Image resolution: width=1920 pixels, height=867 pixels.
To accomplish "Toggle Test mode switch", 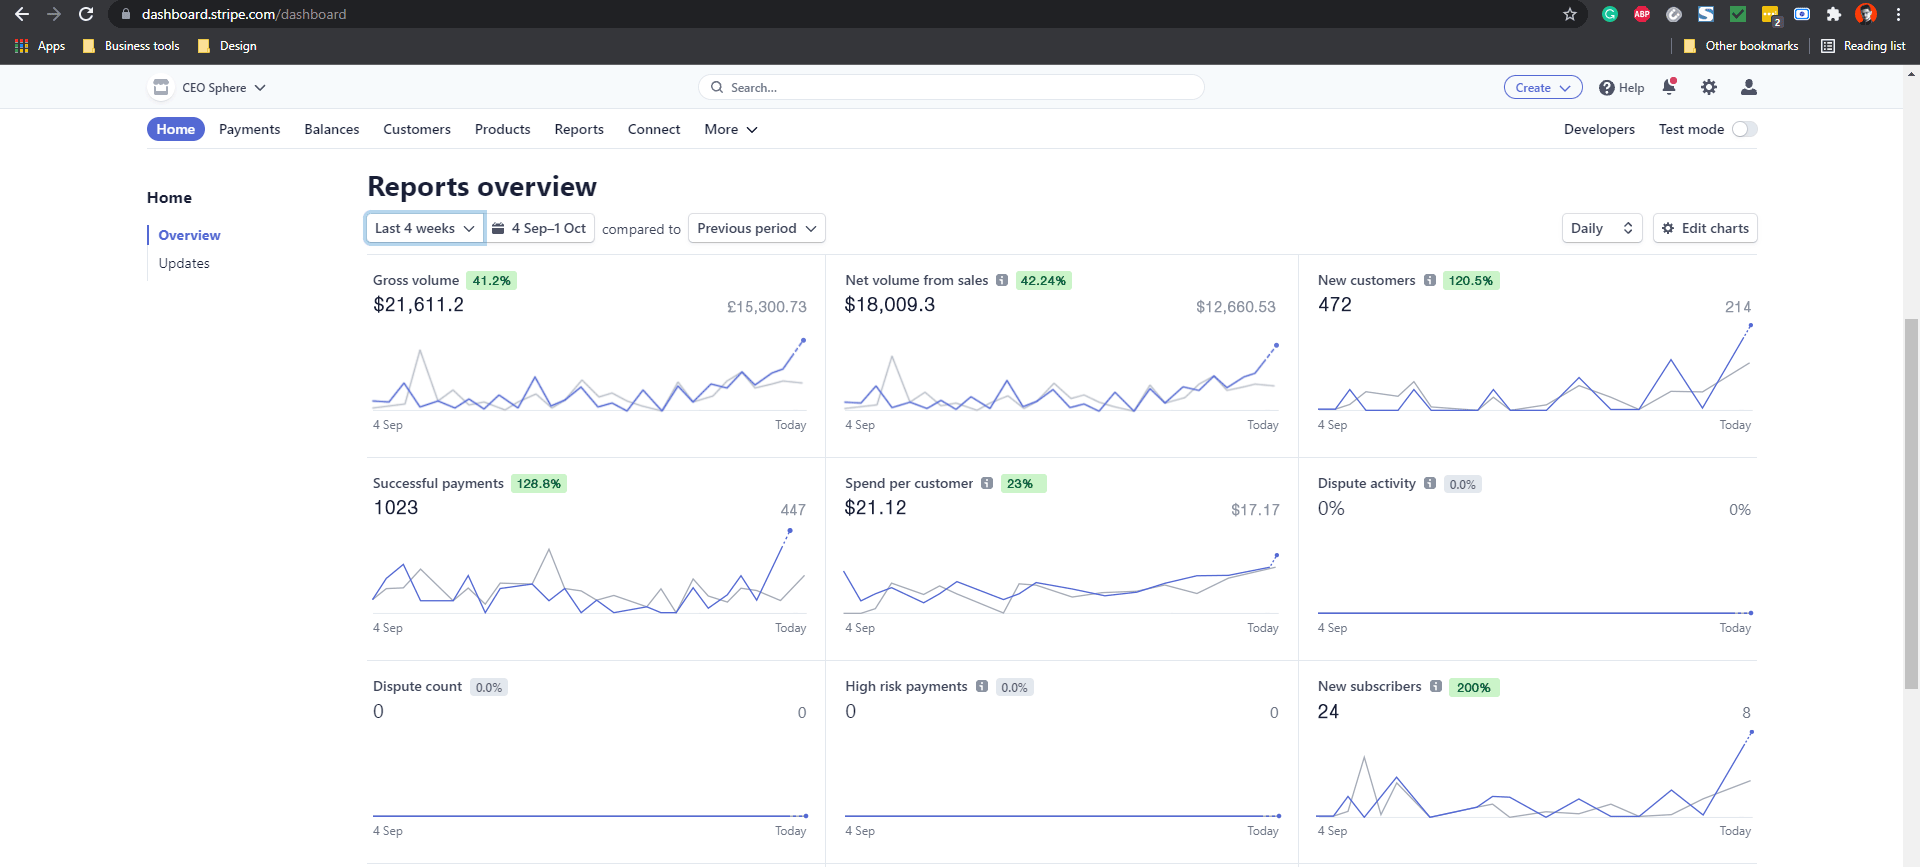I will (x=1744, y=129).
